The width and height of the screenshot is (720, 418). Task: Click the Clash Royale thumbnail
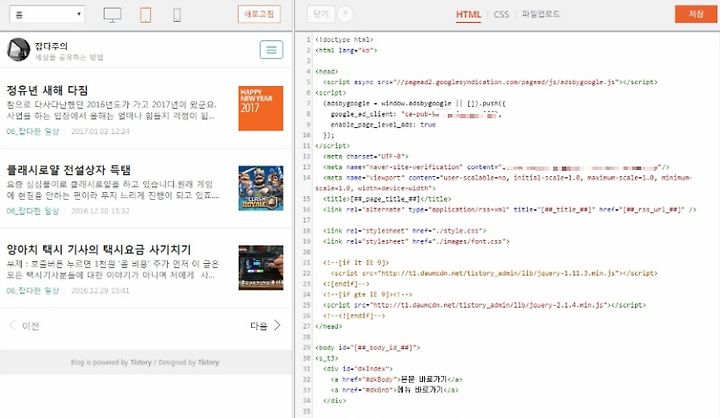coord(261,188)
